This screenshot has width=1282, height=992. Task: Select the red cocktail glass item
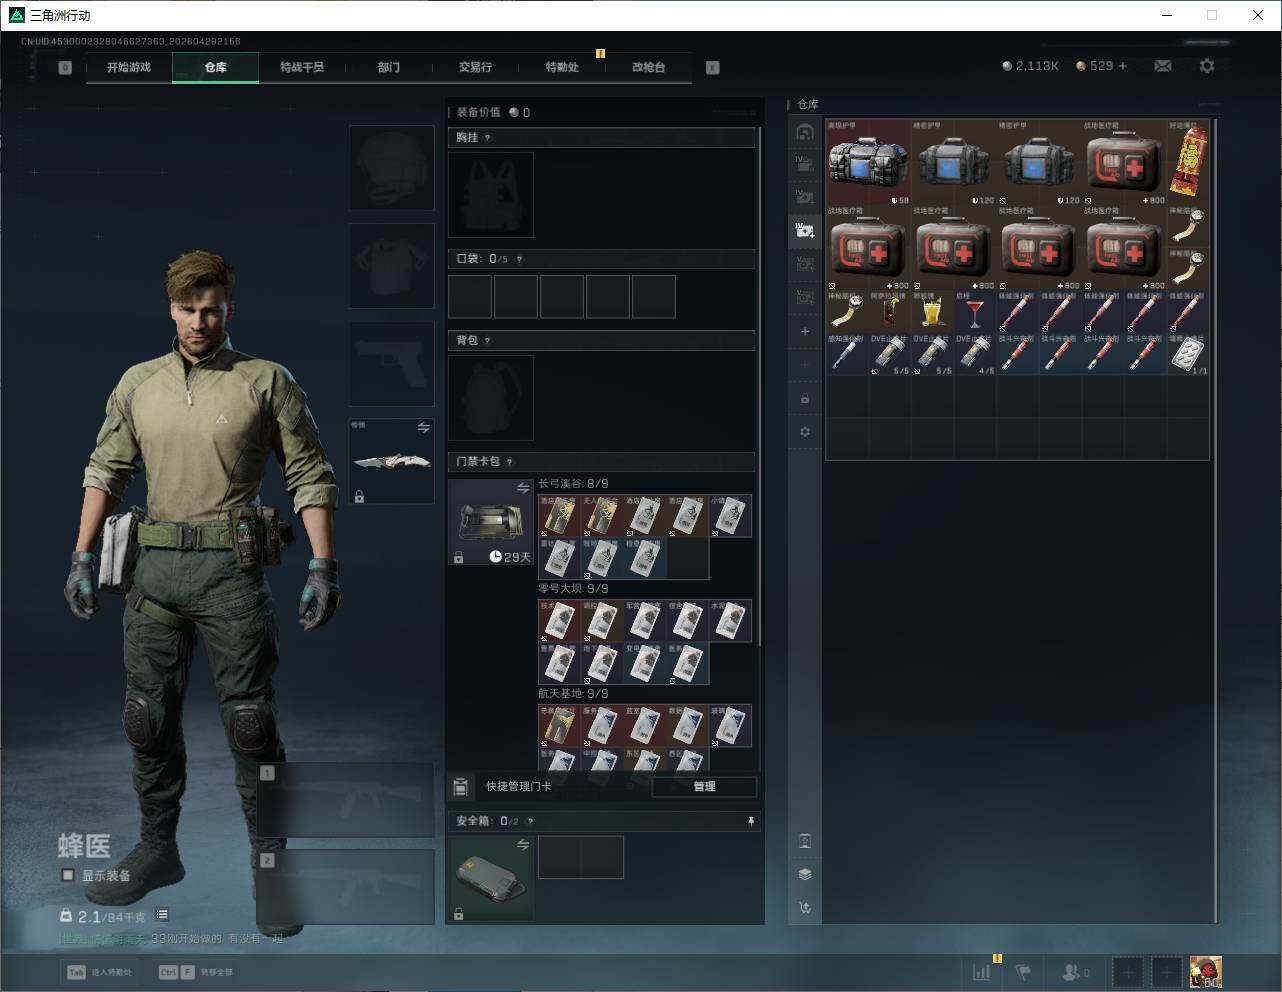point(975,312)
